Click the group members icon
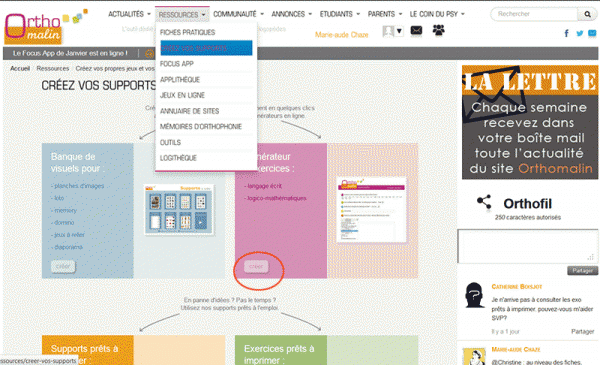 point(439,30)
